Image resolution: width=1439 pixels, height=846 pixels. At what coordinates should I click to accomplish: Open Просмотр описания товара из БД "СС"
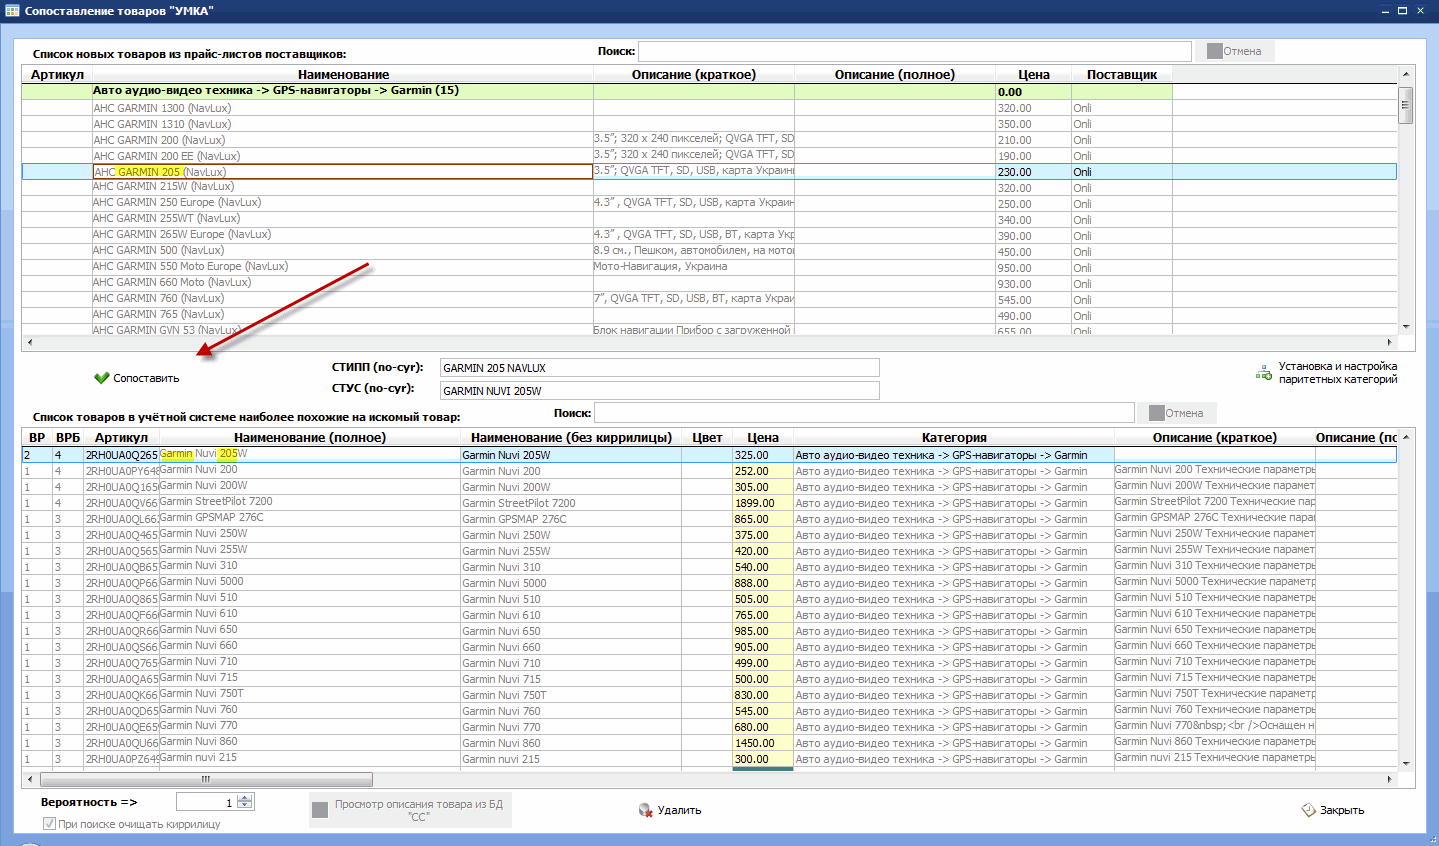[x=410, y=810]
